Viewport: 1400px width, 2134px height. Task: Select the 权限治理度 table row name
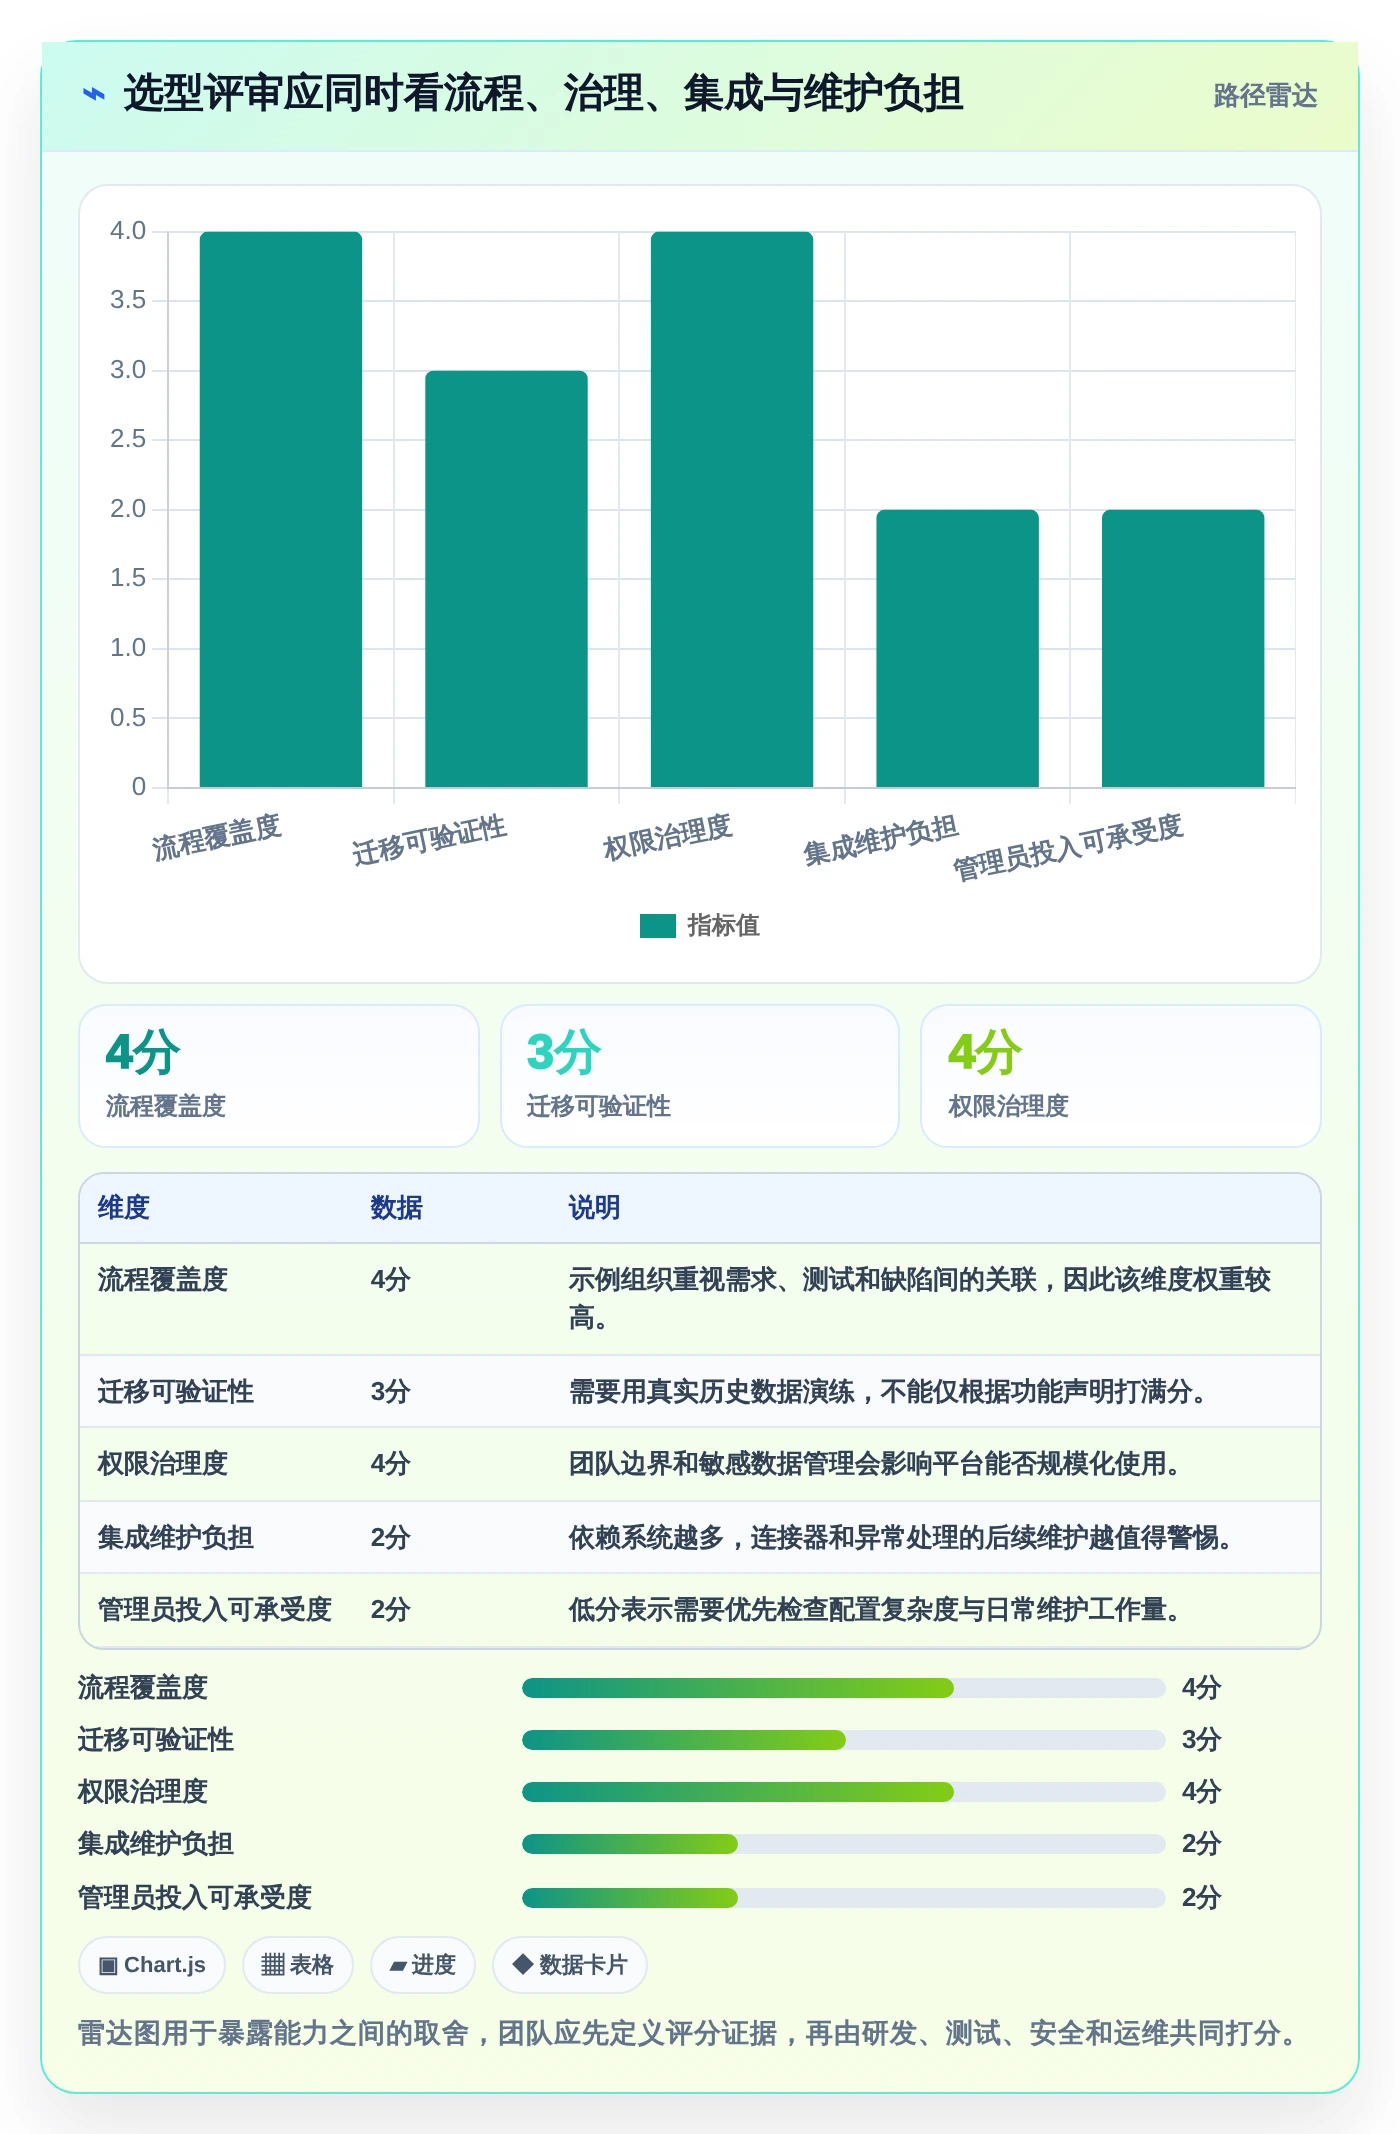[x=163, y=1464]
